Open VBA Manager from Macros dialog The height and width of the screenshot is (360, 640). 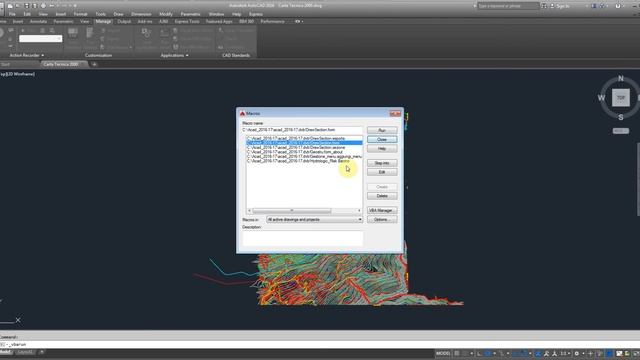(x=382, y=210)
